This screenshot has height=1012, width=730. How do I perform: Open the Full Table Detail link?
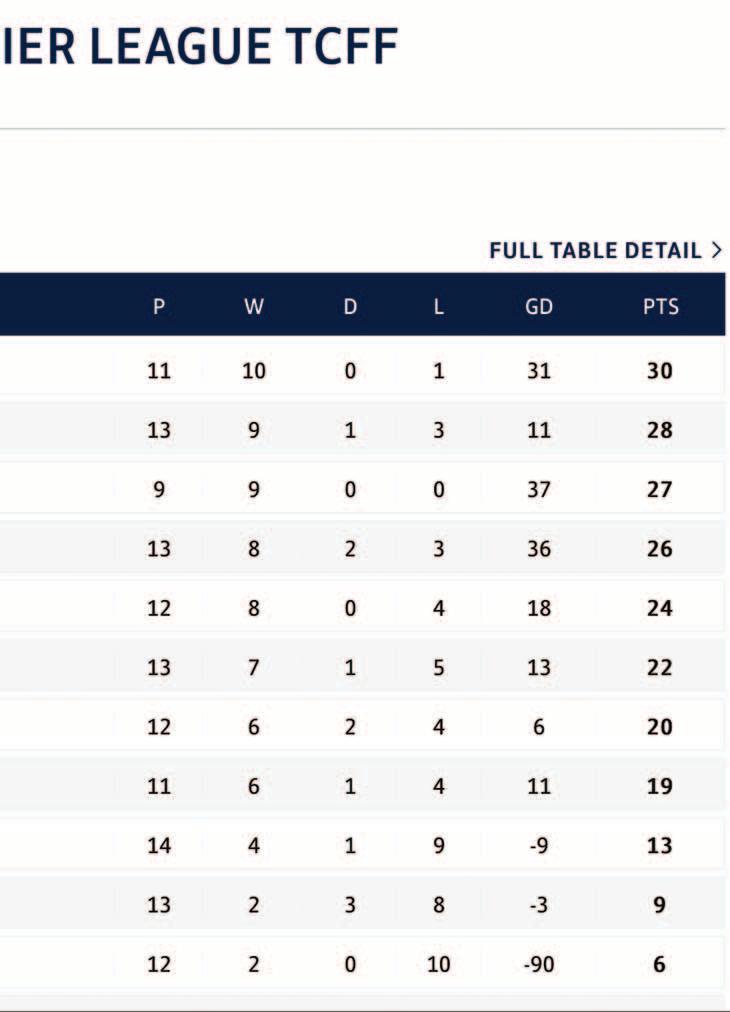595,251
